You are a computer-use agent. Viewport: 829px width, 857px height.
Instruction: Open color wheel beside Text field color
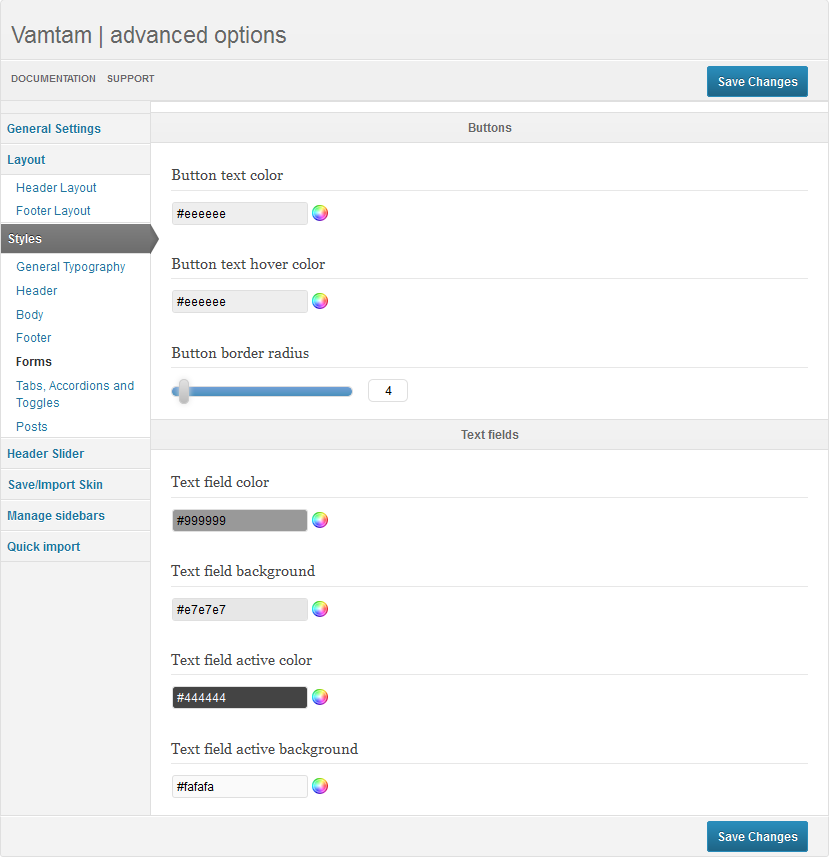(x=320, y=520)
